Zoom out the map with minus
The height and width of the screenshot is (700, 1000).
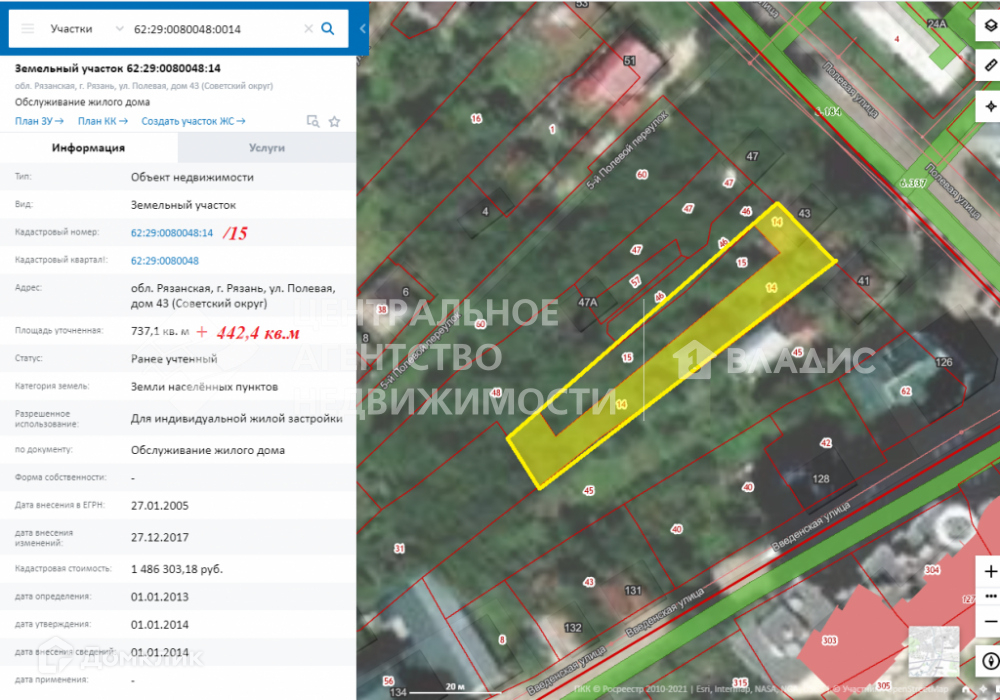tap(990, 621)
